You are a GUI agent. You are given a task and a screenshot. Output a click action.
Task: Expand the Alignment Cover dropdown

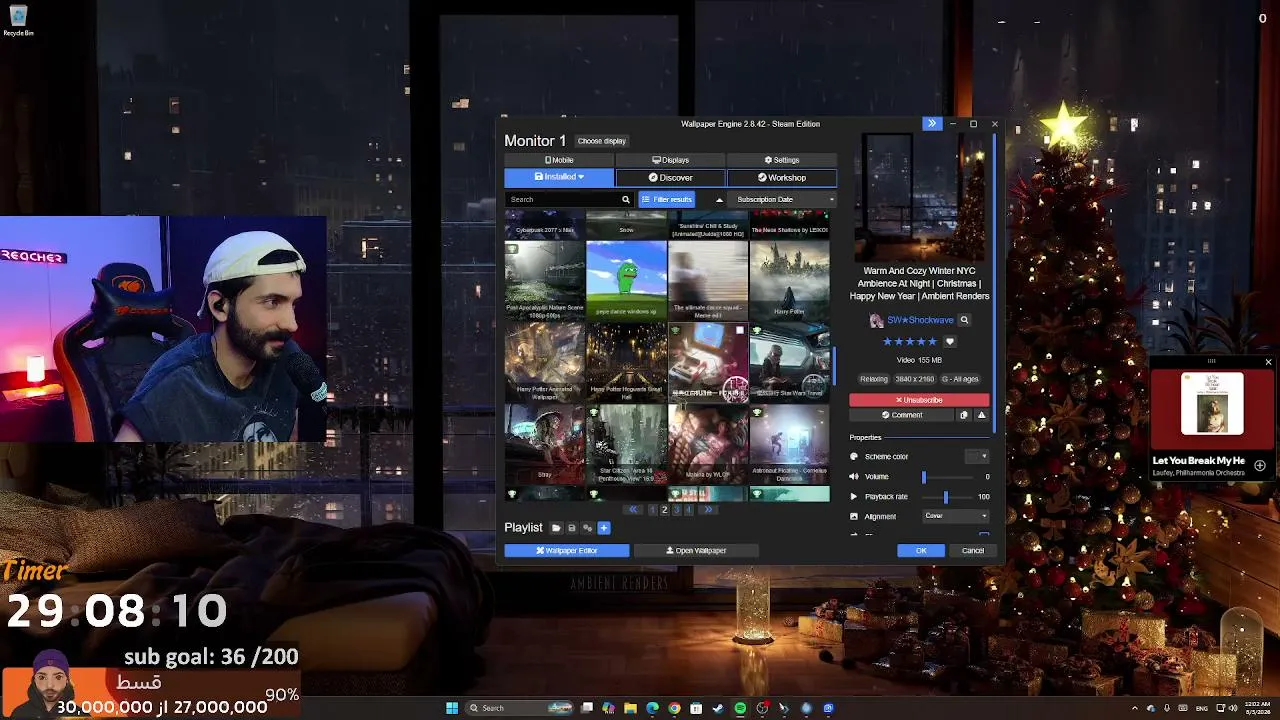pos(956,516)
